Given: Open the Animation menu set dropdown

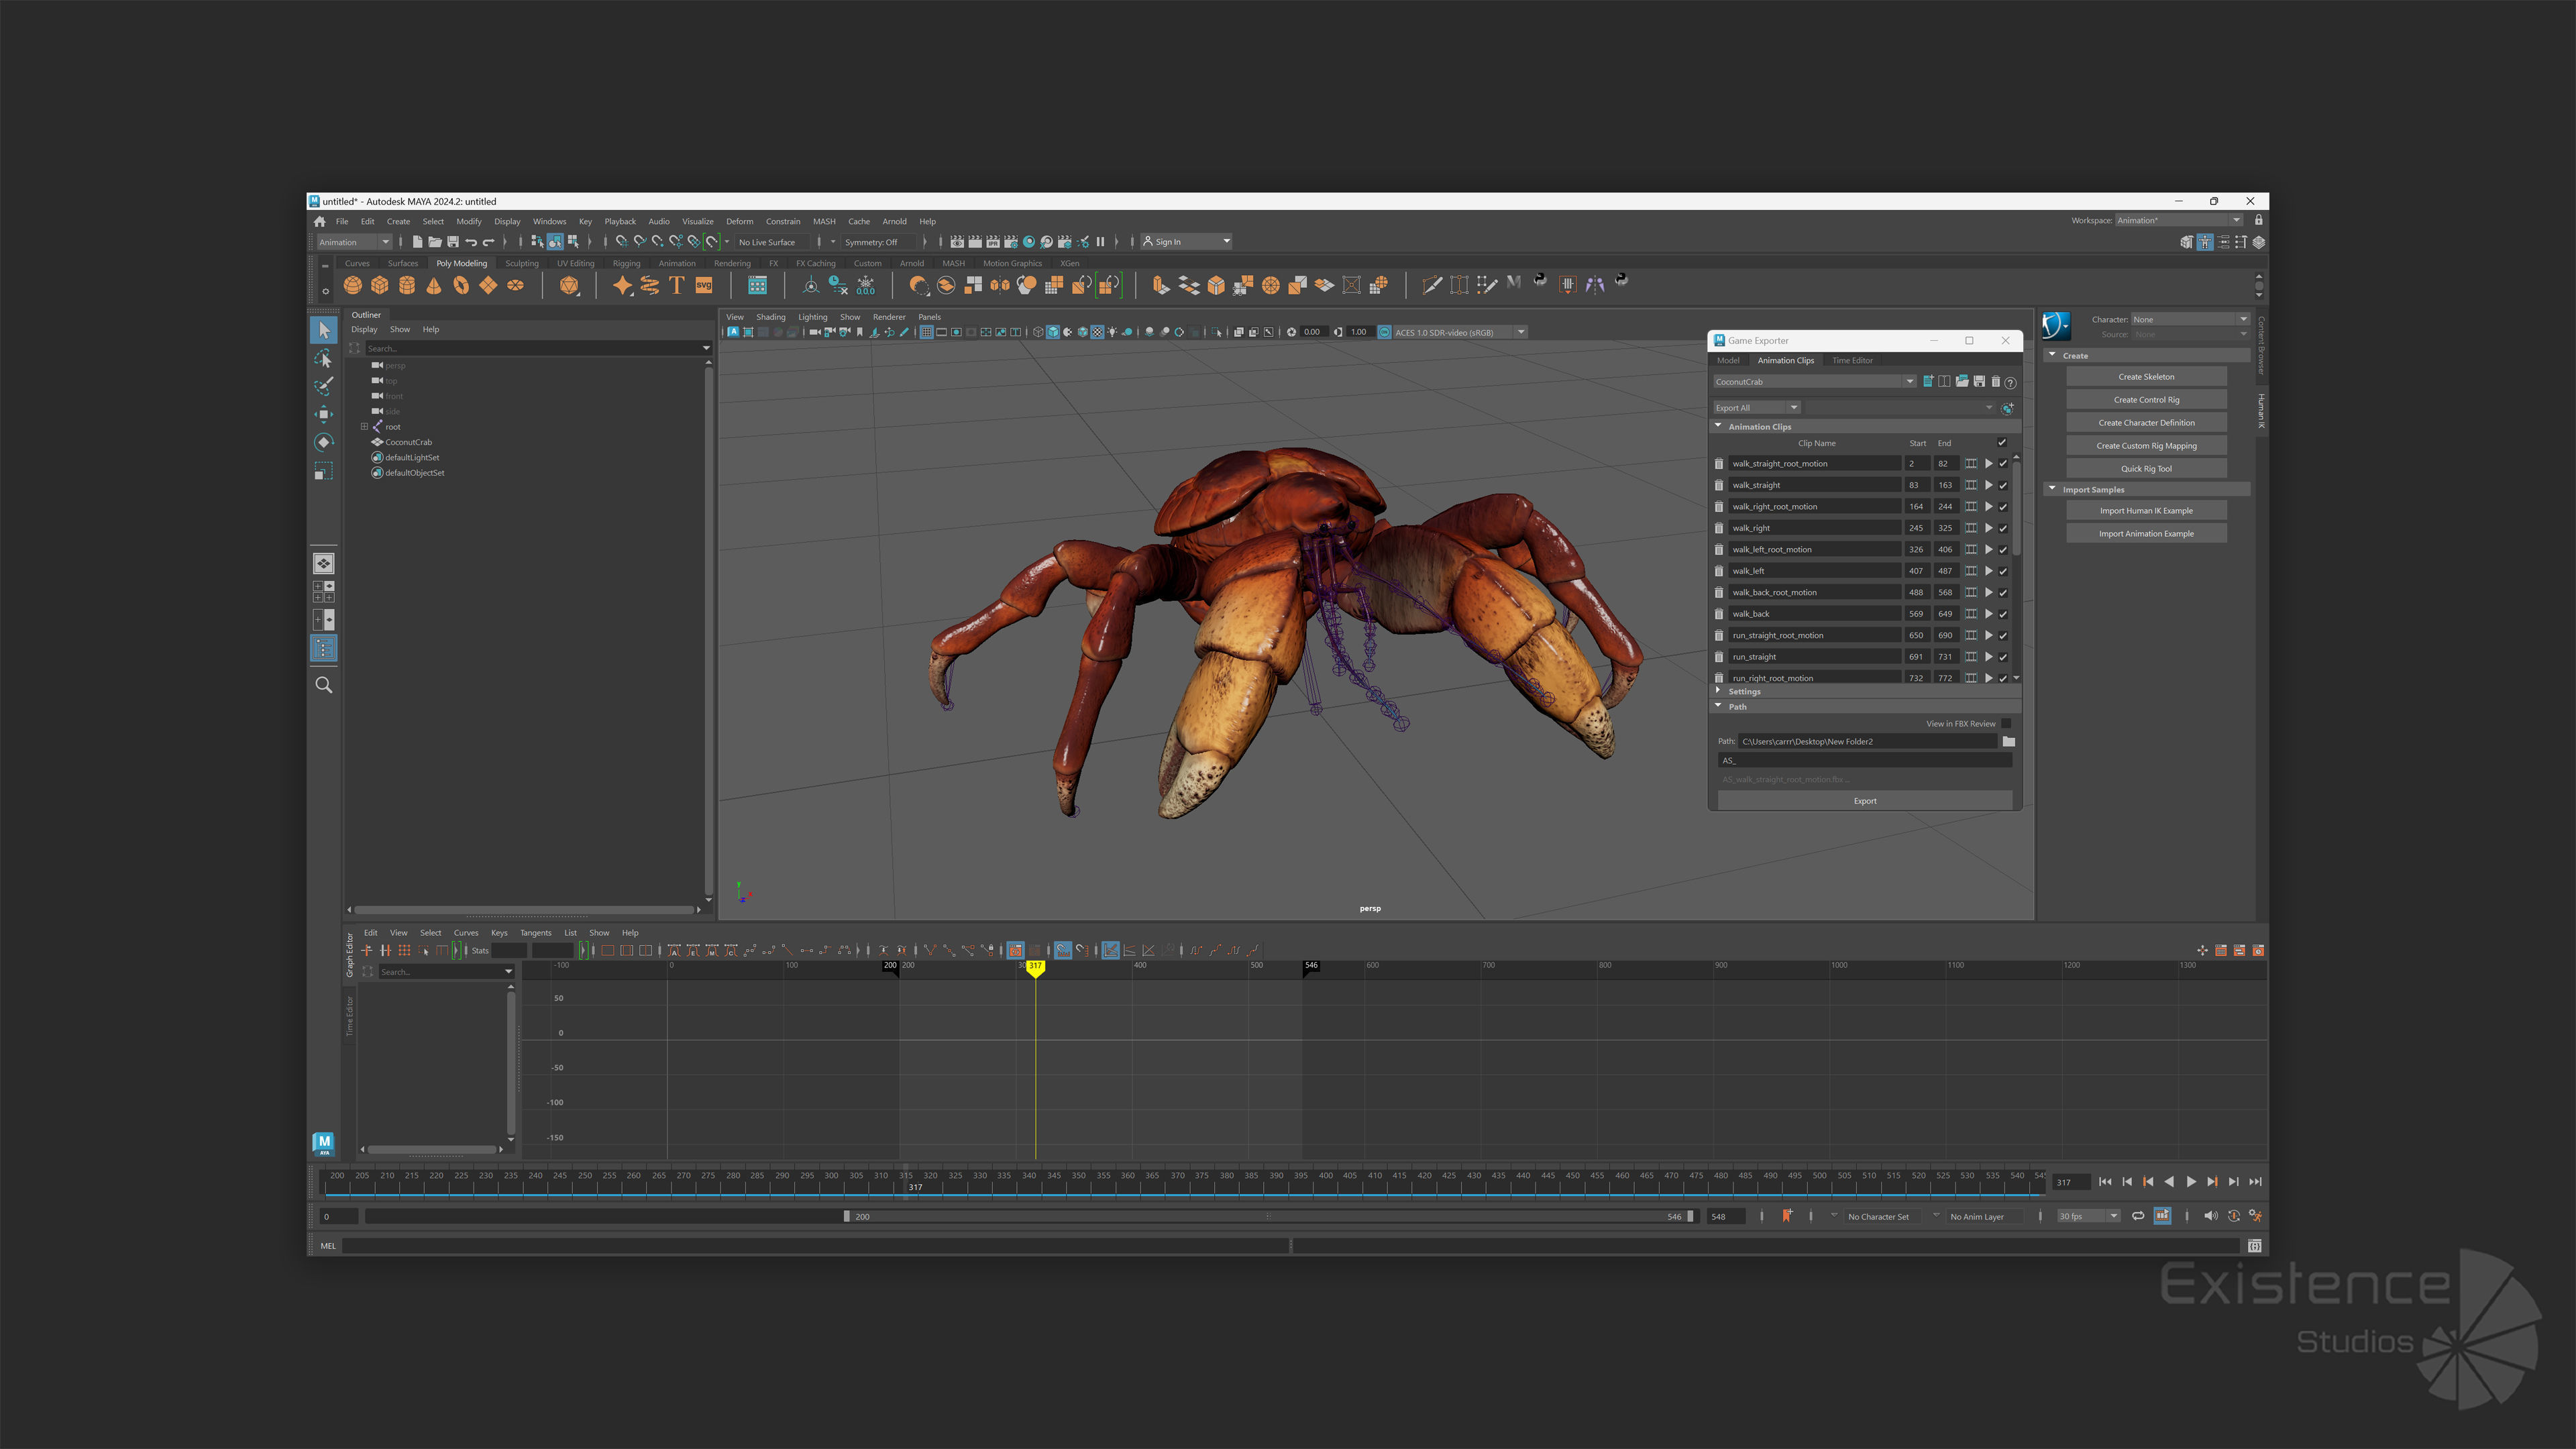Looking at the screenshot, I should [354, 242].
